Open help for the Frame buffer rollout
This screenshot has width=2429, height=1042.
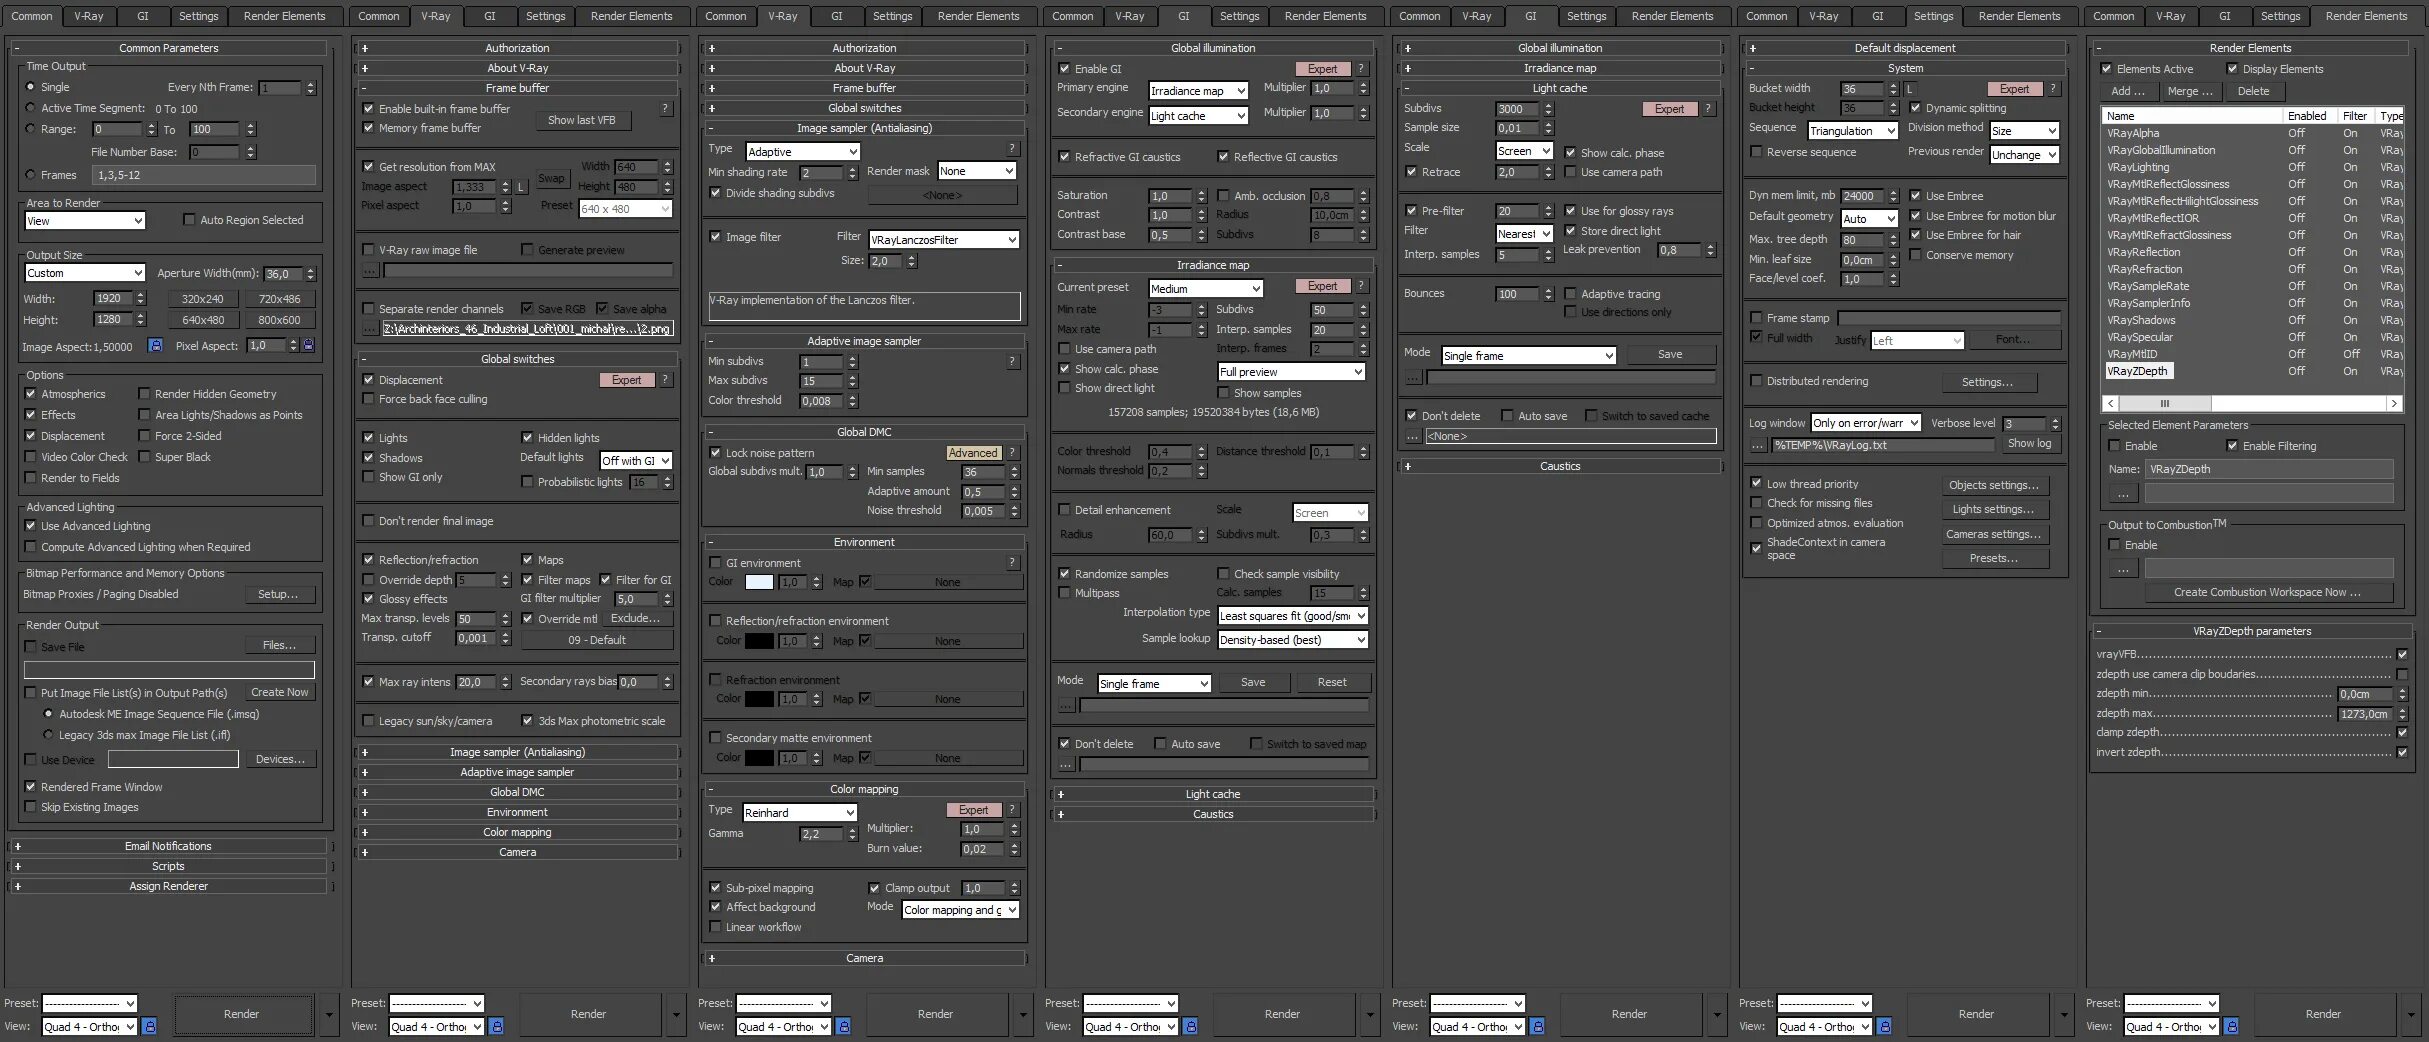tap(665, 109)
